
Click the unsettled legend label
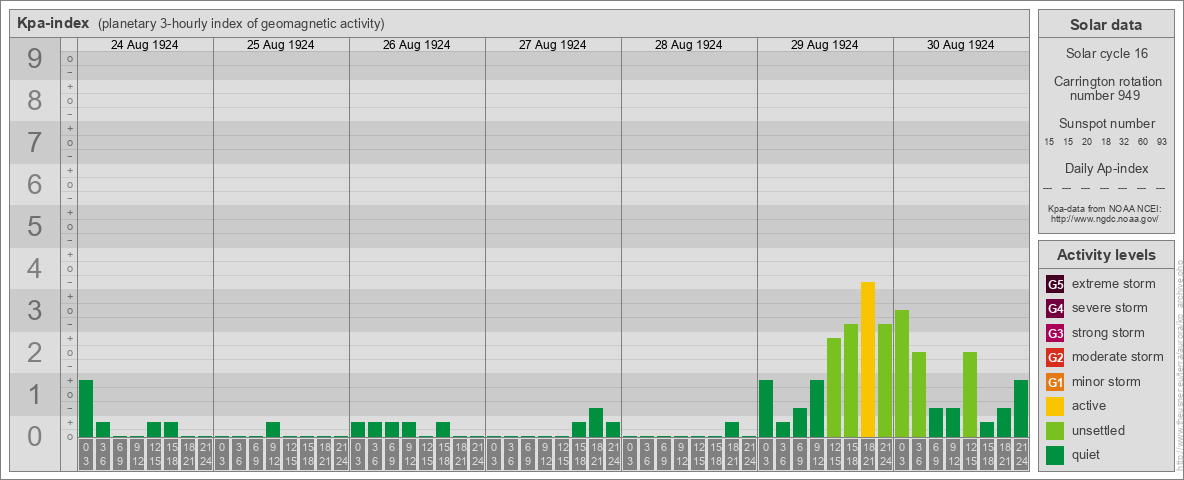(x=1098, y=430)
